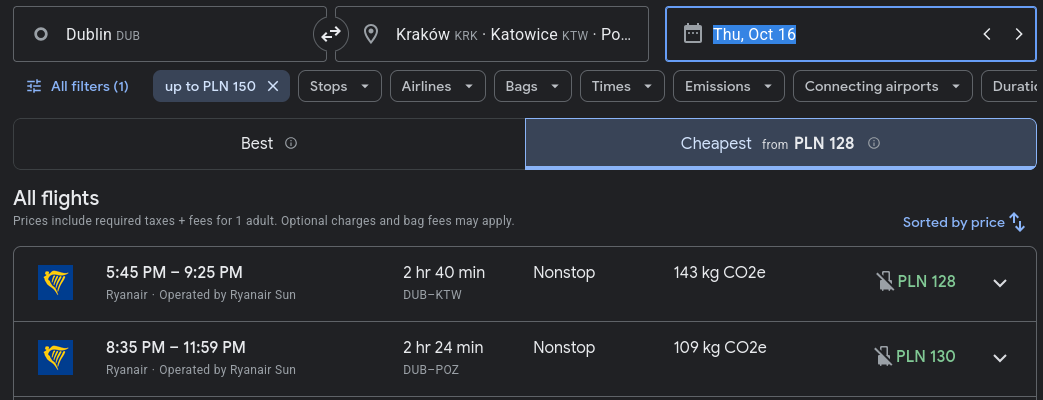Click the no-carry-on-bag icon beside PLN 128
Viewport: 1043px width, 400px height.
tap(885, 282)
